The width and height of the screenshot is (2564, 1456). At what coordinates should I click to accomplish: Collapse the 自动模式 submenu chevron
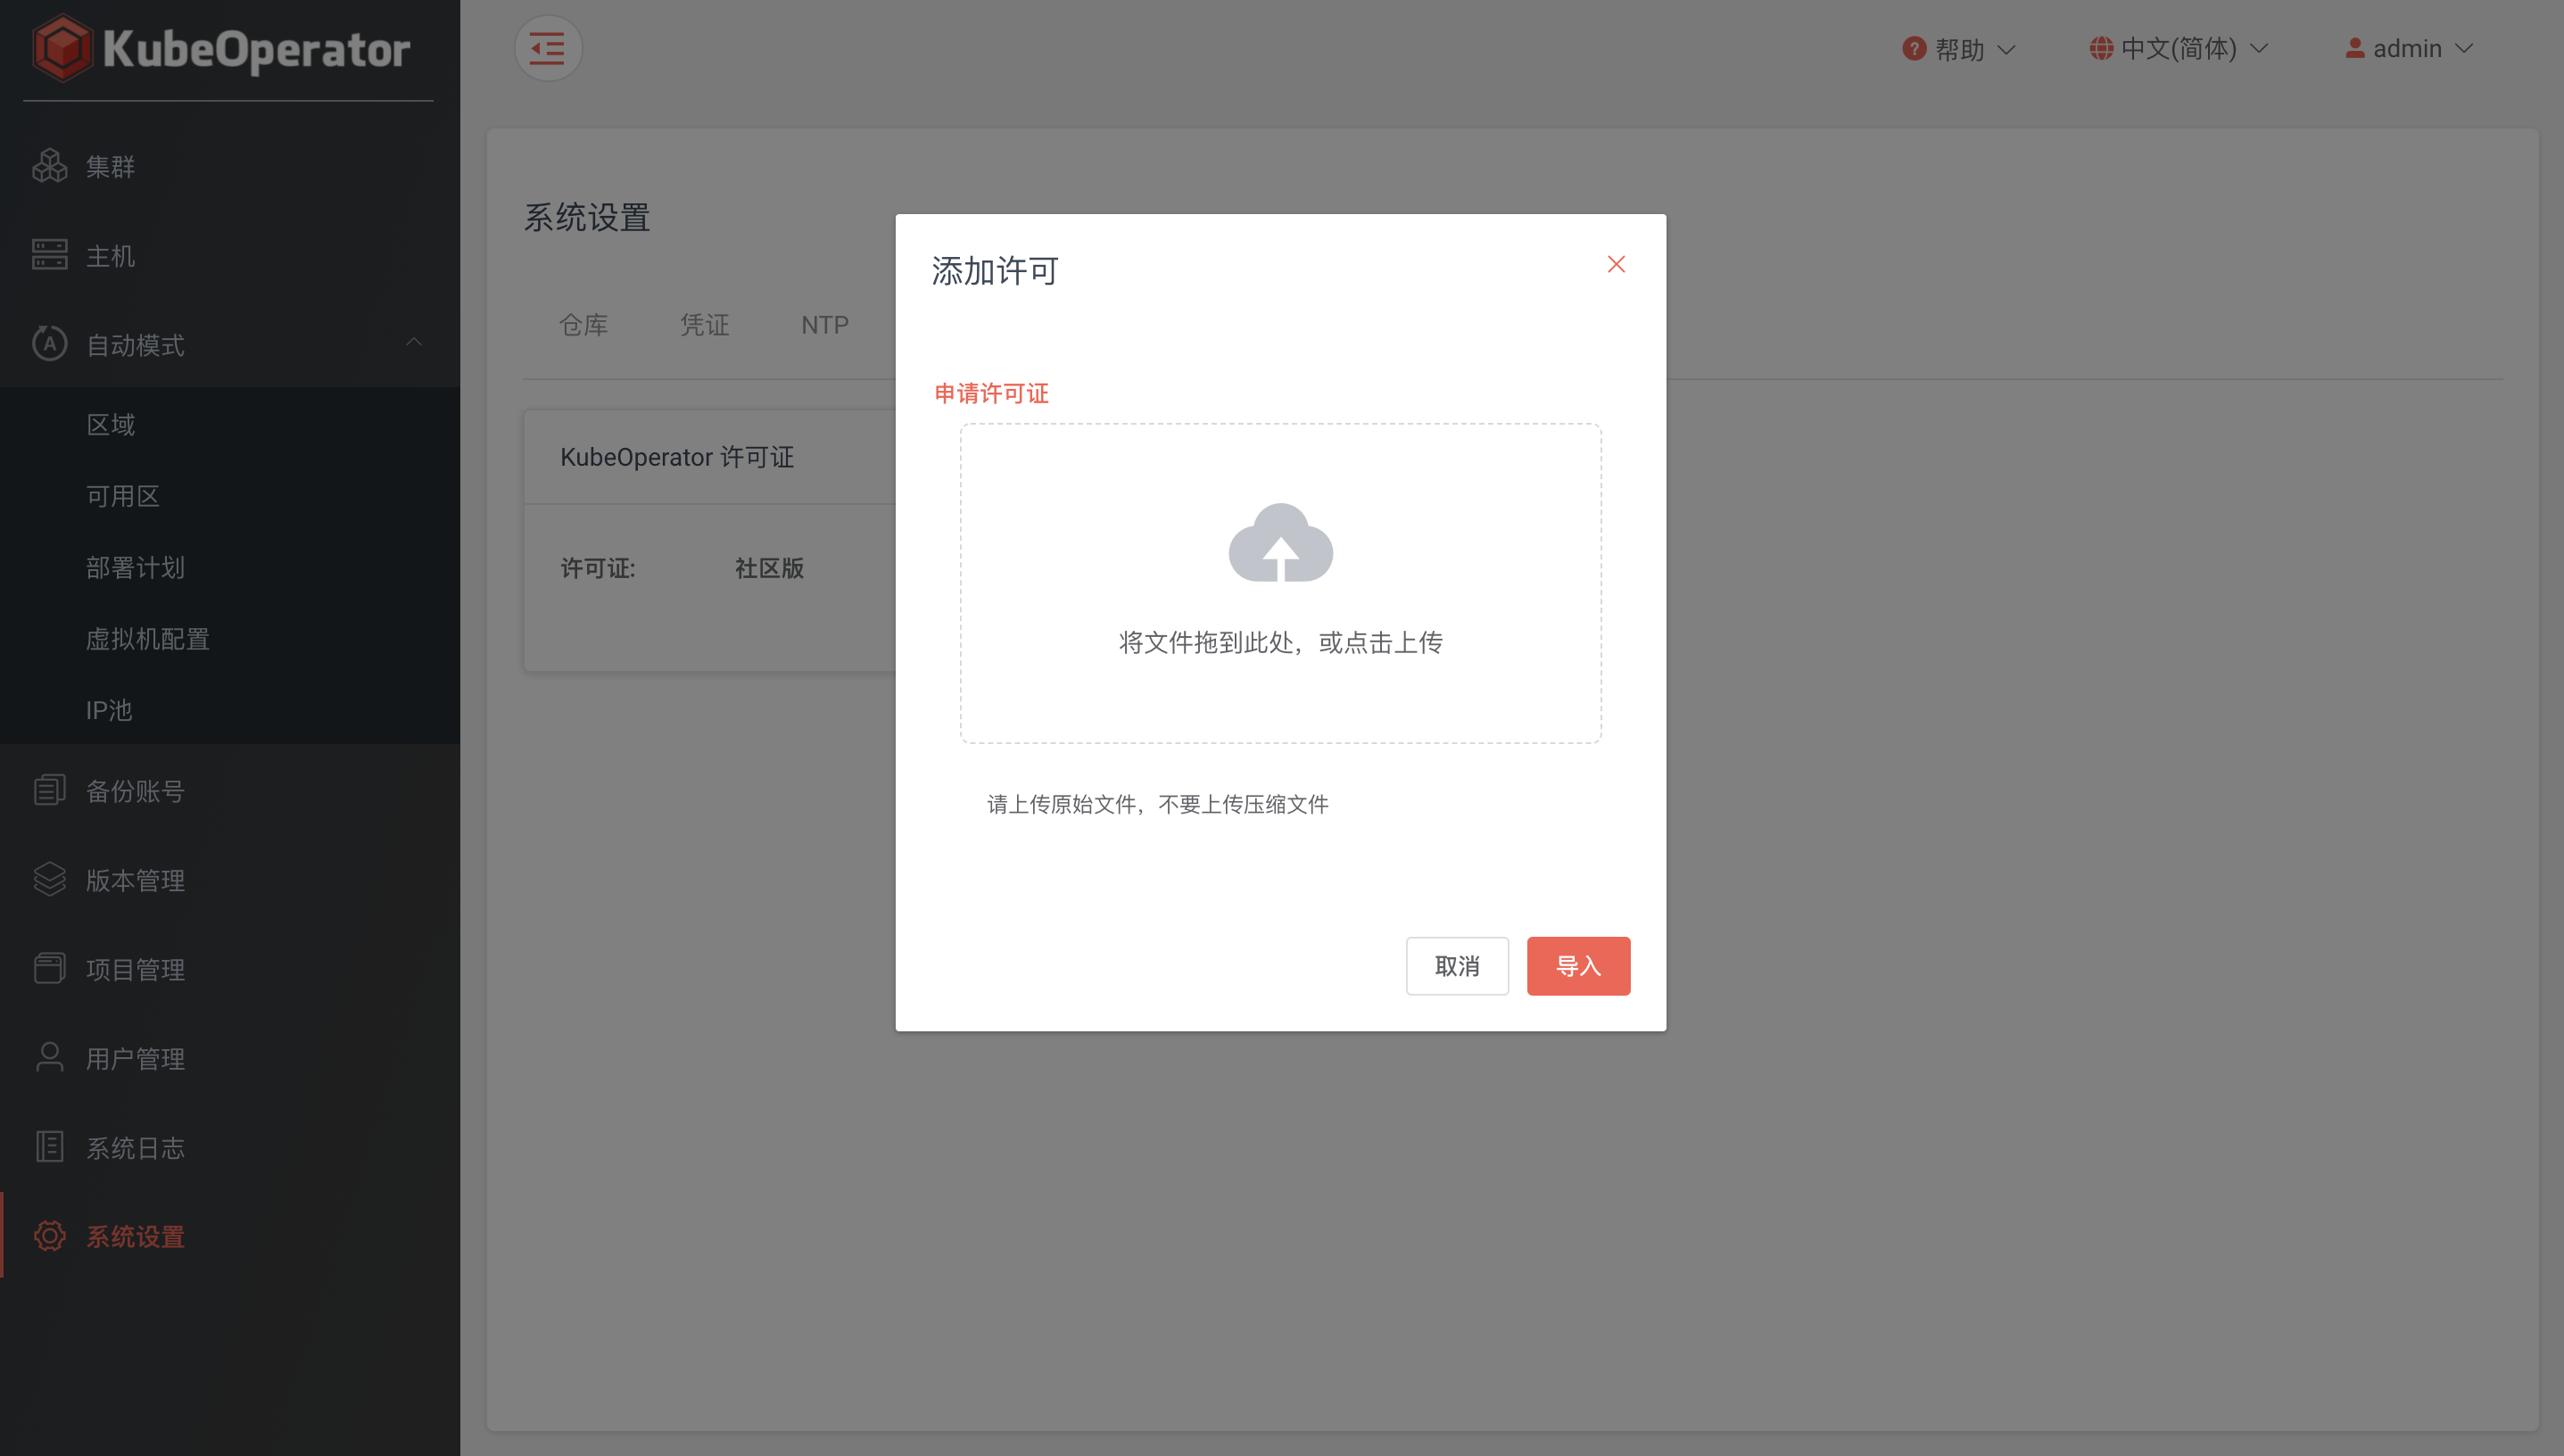414,343
